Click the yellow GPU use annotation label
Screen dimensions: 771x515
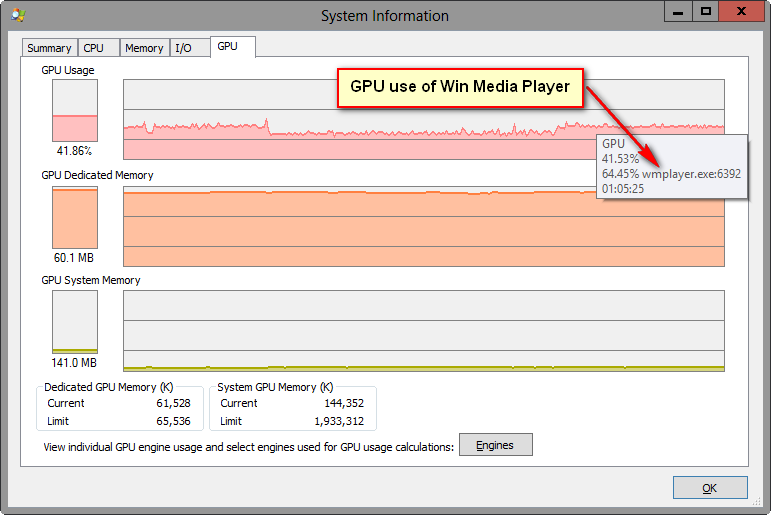(459, 87)
